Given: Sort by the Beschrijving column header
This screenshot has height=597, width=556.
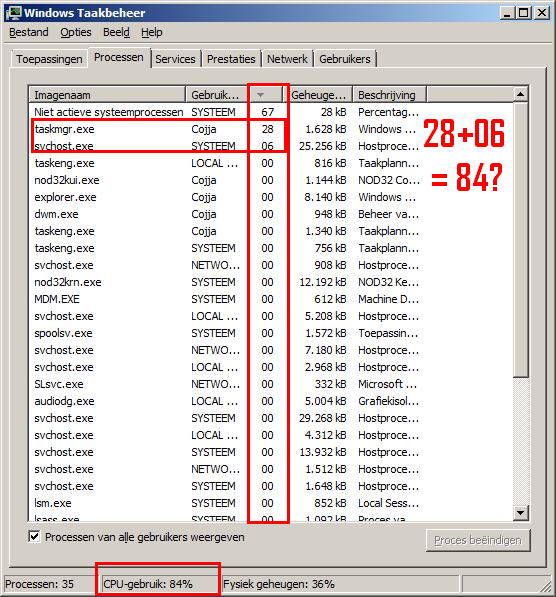Looking at the screenshot, I should tap(390, 94).
